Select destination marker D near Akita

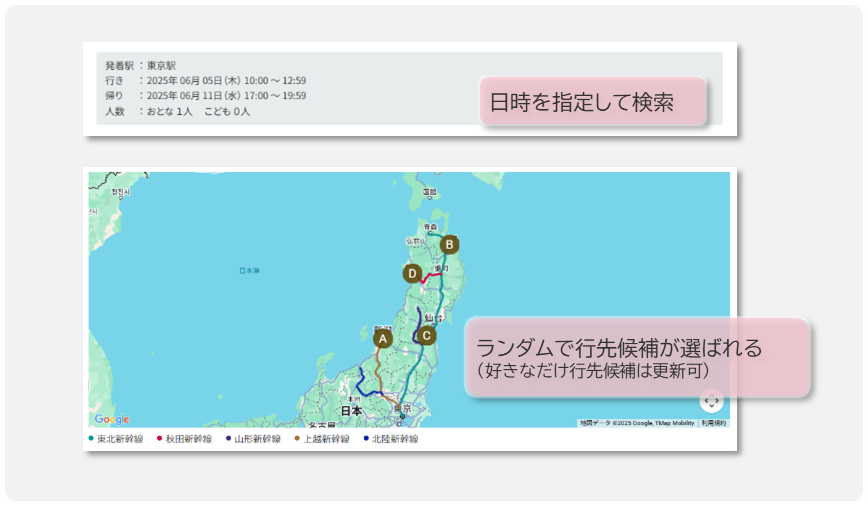[x=412, y=273]
